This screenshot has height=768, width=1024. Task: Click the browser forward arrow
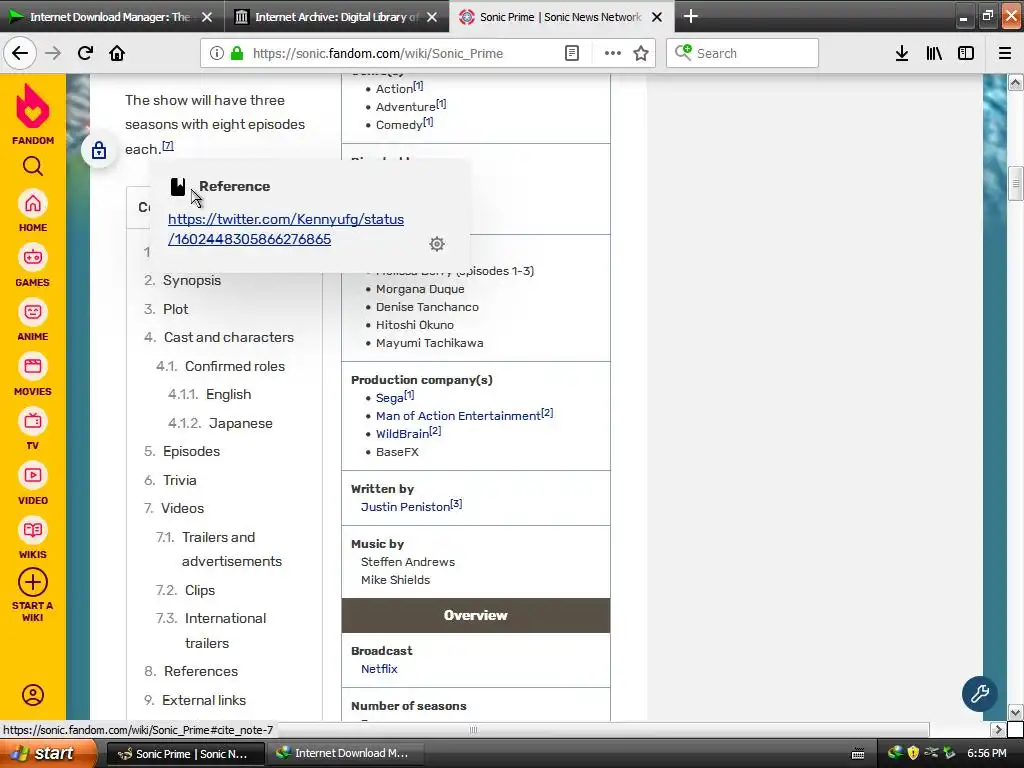point(53,53)
